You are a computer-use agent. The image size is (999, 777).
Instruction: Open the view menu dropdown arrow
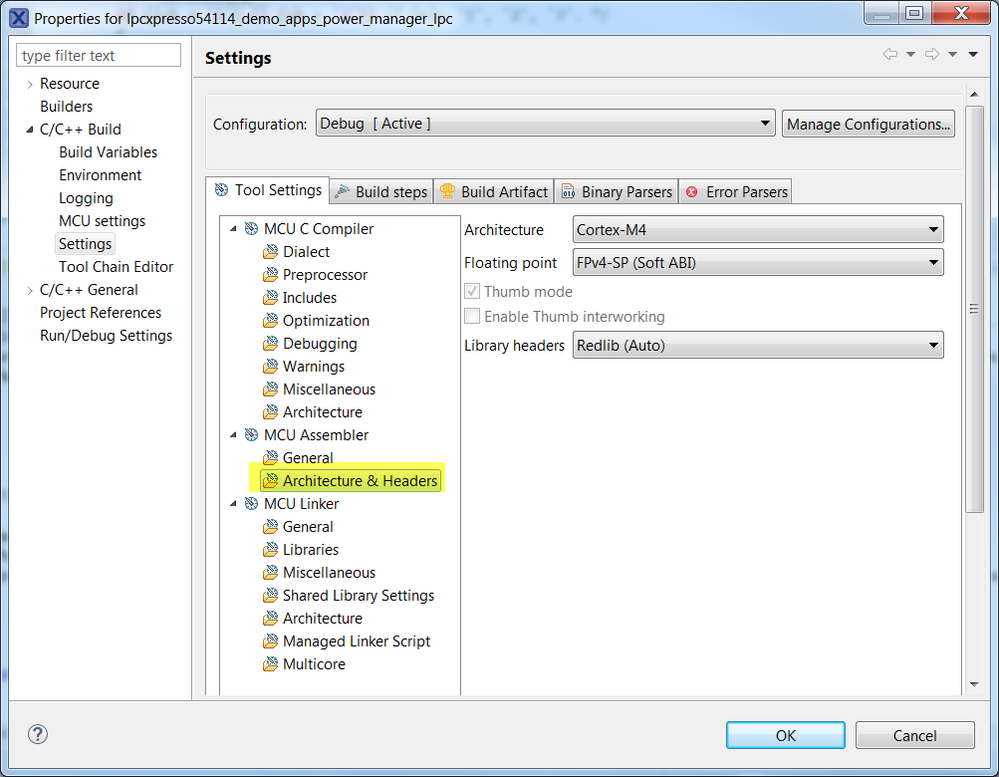(x=973, y=54)
